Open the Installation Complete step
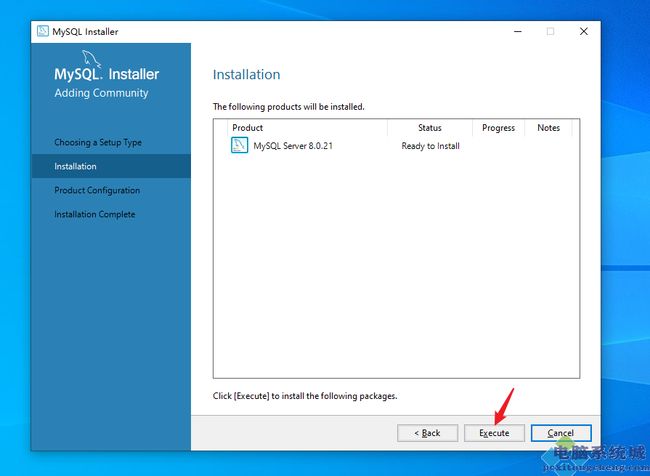Viewport: 650px width, 476px height. coord(95,214)
